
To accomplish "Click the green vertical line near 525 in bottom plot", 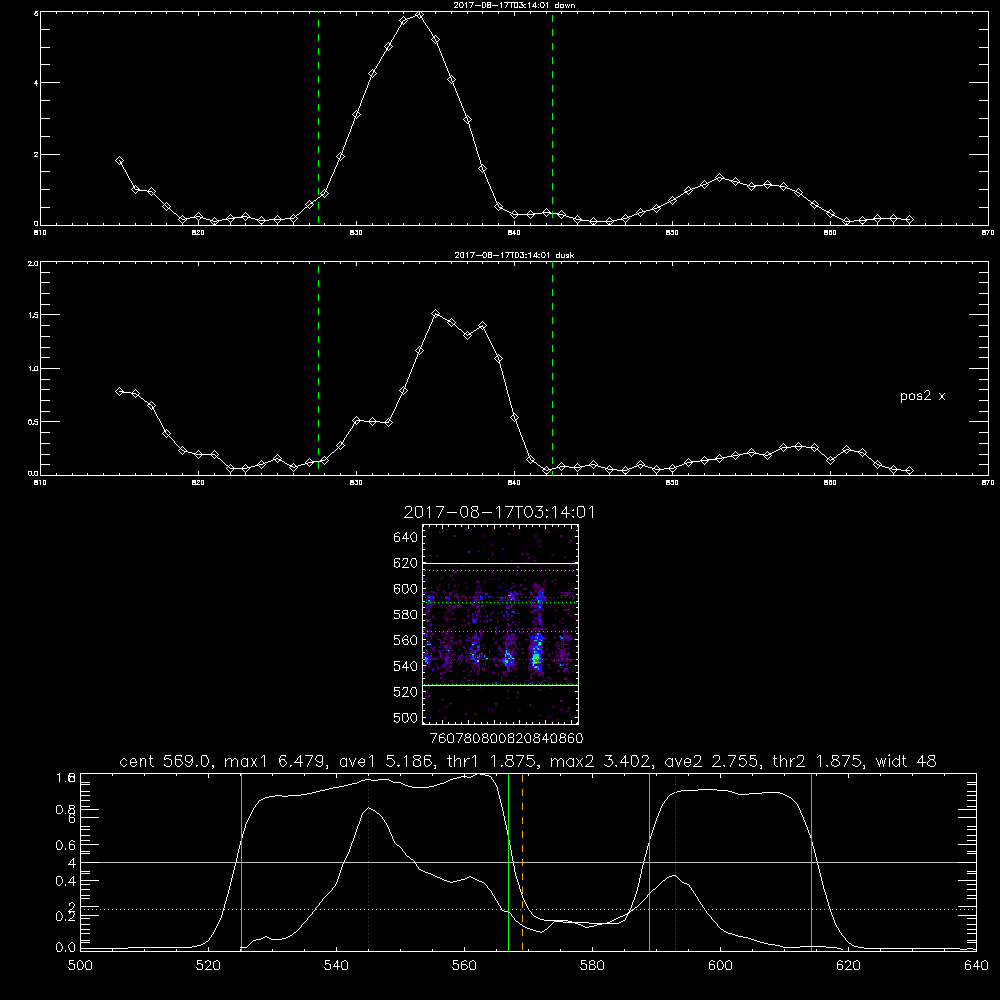I will tap(241, 861).
